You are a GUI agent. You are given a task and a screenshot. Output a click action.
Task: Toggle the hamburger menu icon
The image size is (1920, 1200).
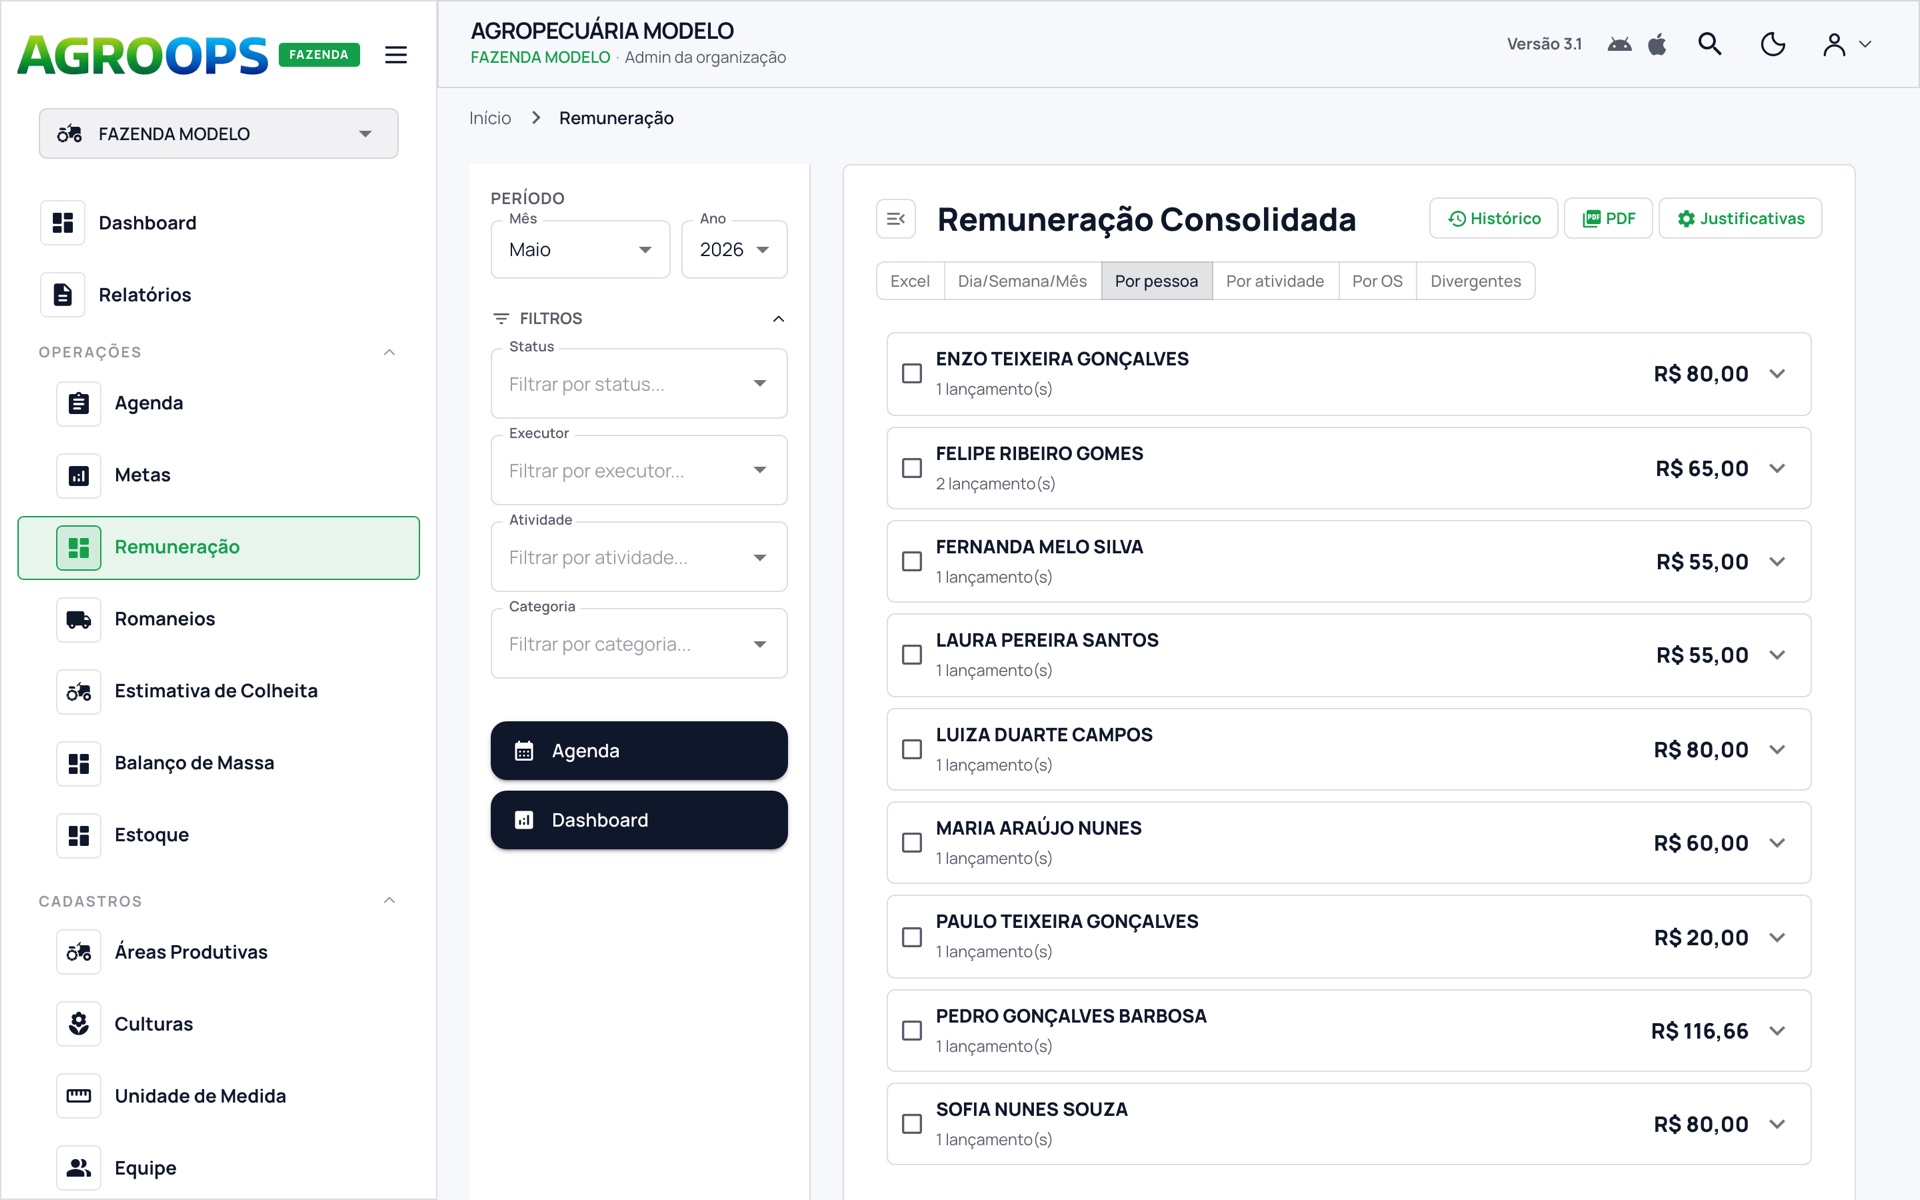396,55
